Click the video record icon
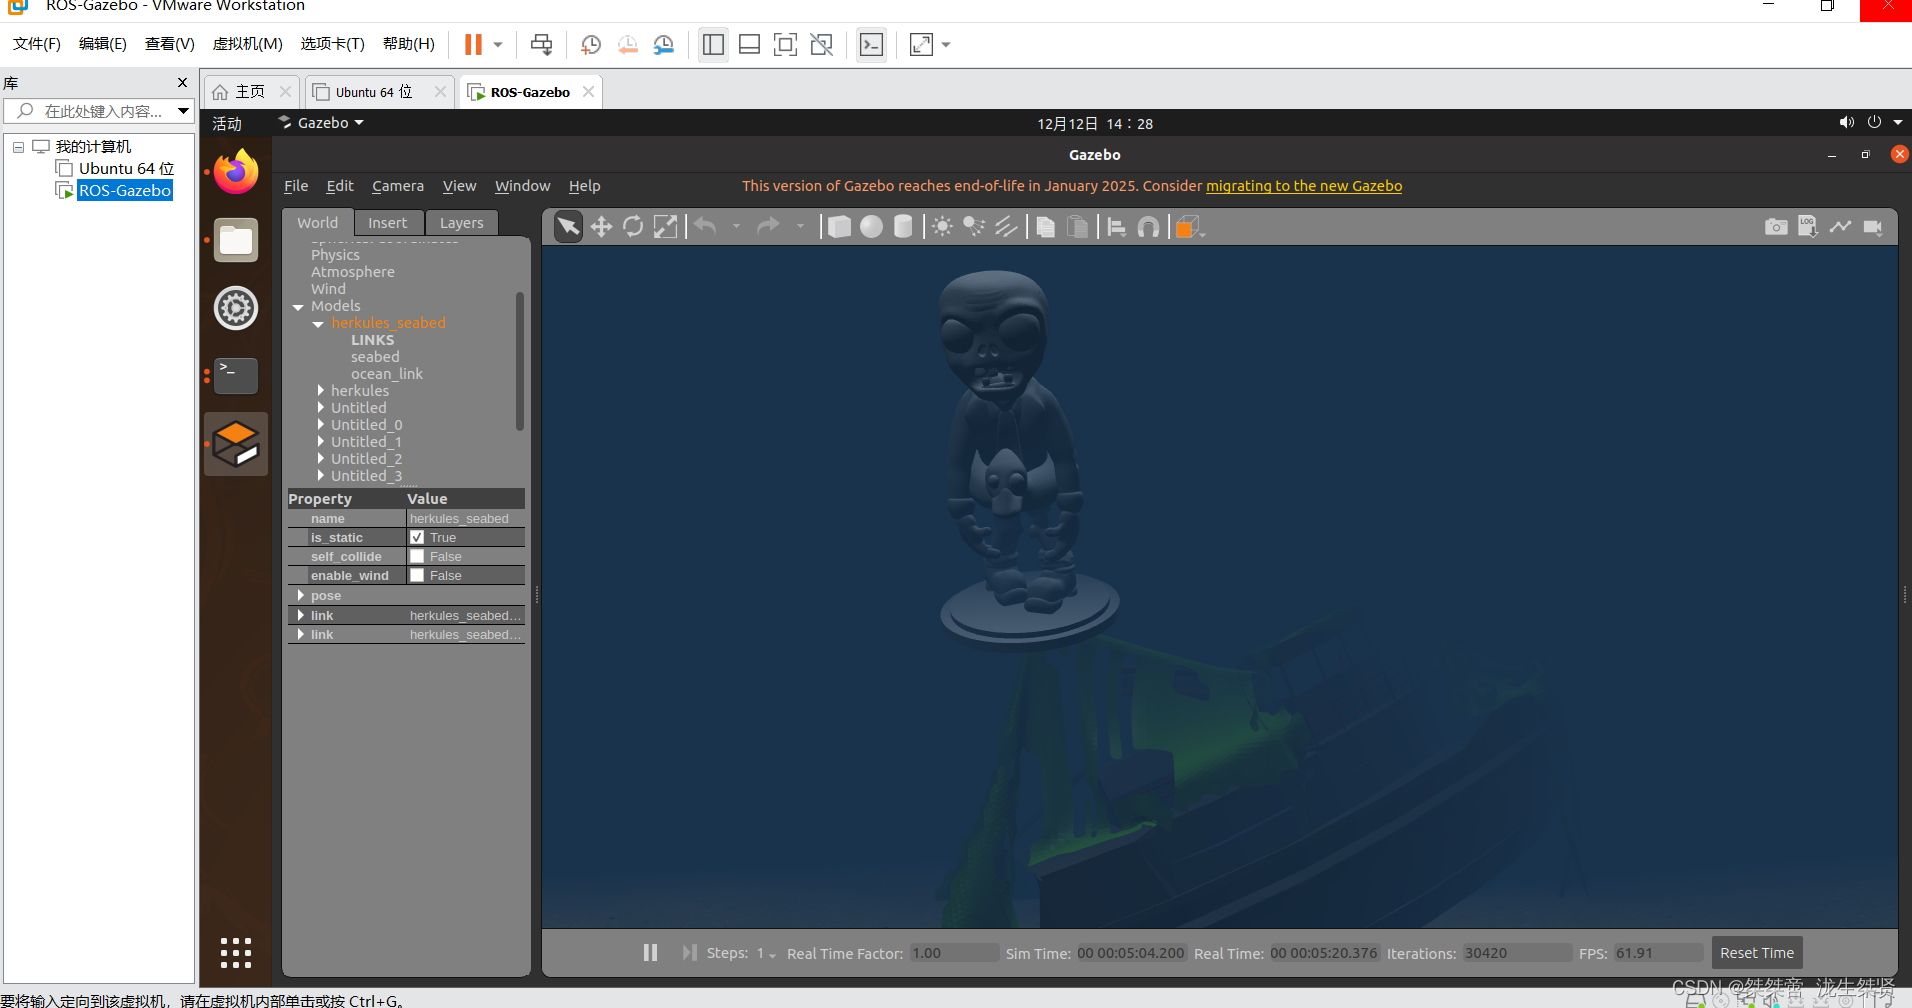The height and width of the screenshot is (1008, 1912). 1873,227
